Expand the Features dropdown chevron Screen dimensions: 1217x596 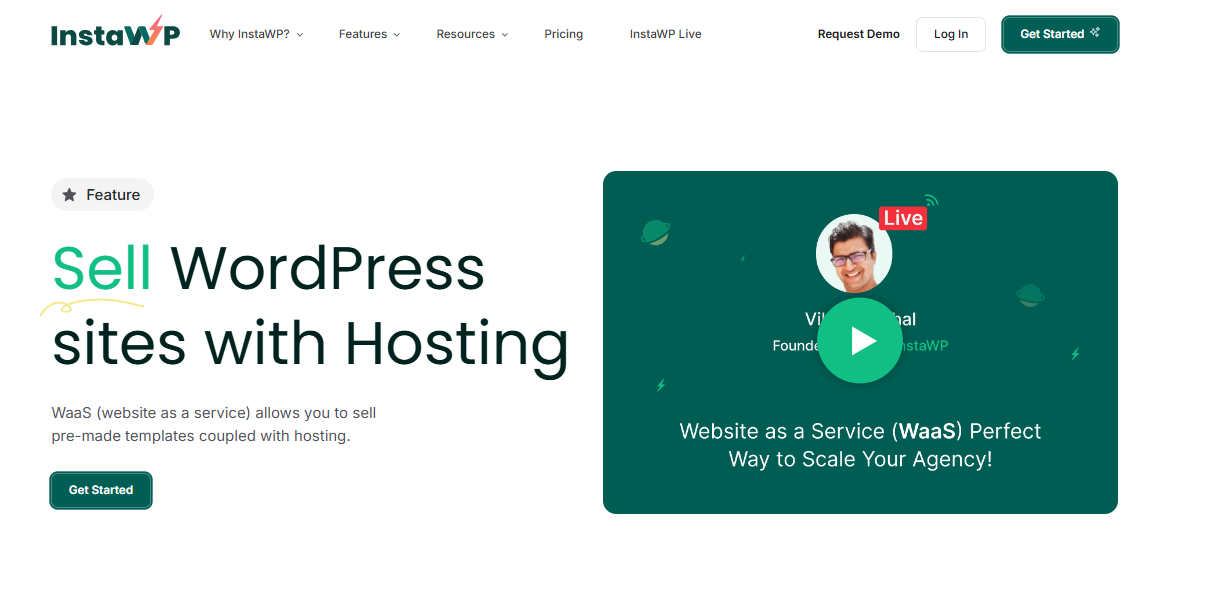[397, 35]
